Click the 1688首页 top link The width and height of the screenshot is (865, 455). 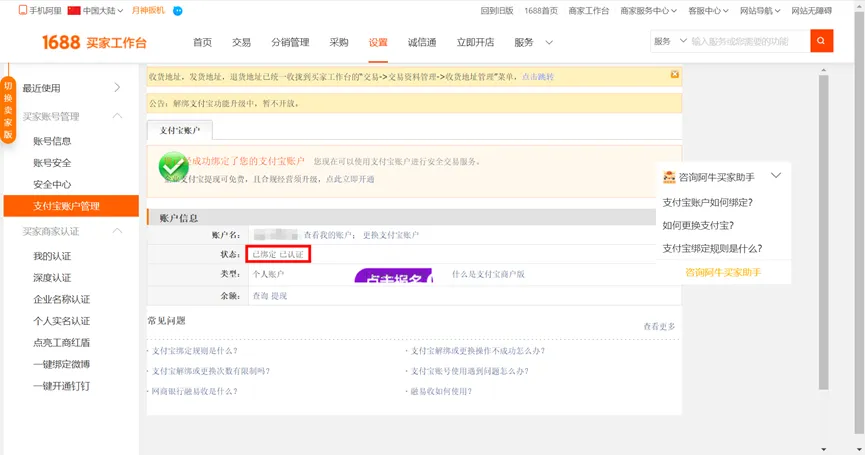tap(541, 10)
